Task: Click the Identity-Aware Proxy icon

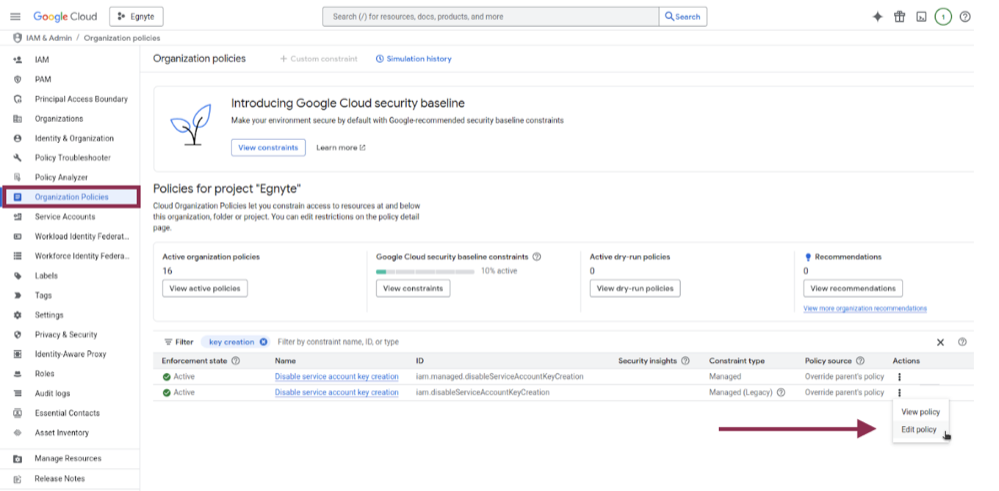Action: tap(18, 354)
